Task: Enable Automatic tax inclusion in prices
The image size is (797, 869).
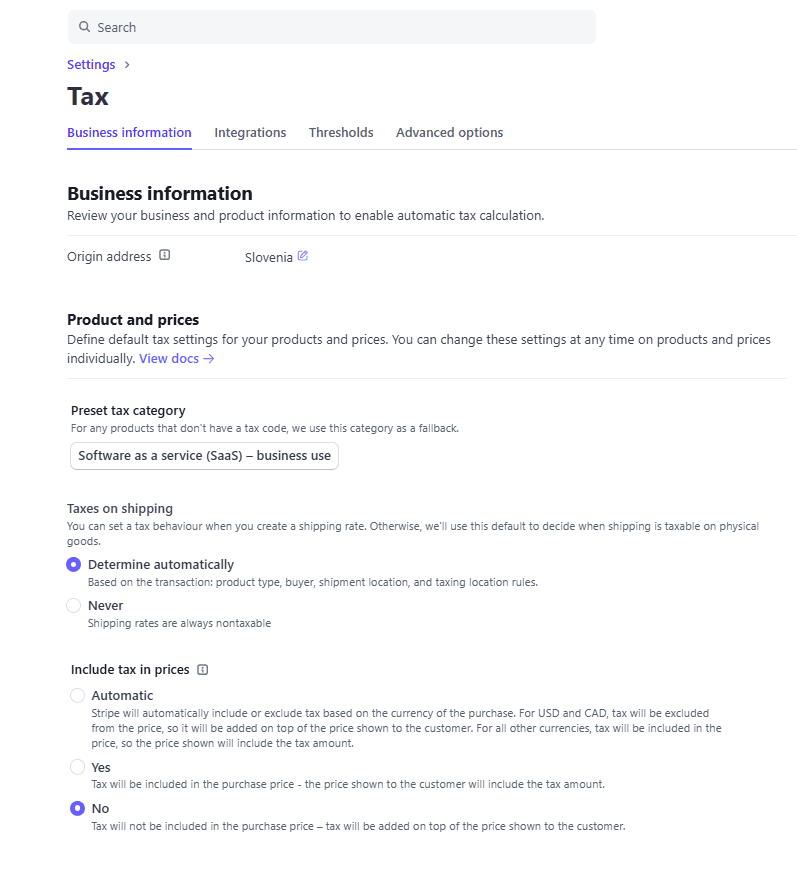Action: click(77, 695)
